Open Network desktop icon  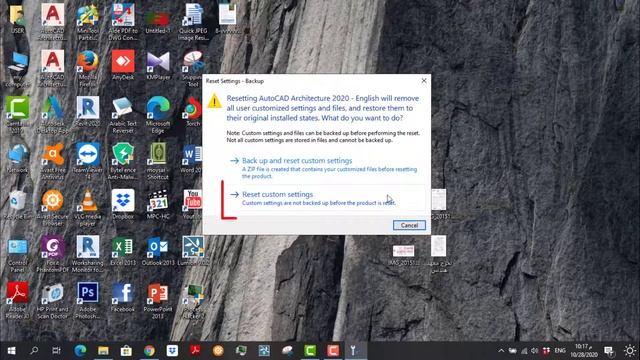tap(17, 158)
